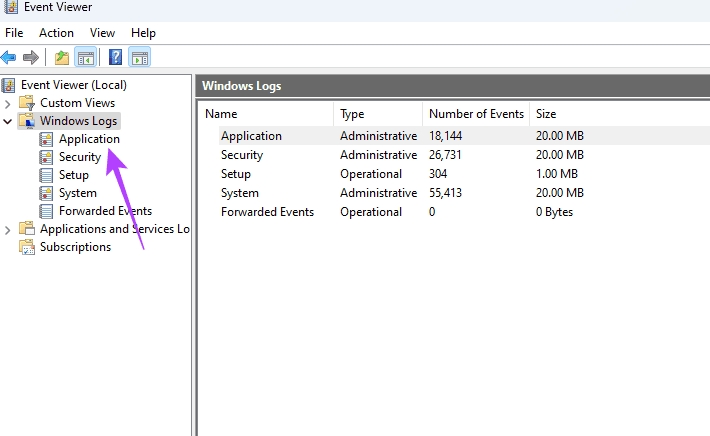Expand Applications and Services Logs node
Image resolution: width=710 pixels, height=436 pixels.
point(9,229)
